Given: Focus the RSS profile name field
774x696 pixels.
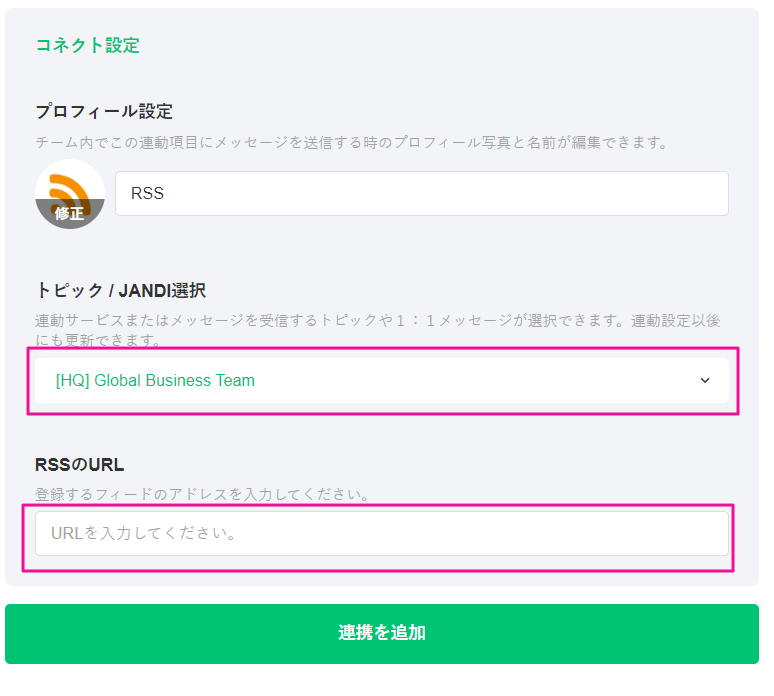Looking at the screenshot, I should (x=420, y=193).
